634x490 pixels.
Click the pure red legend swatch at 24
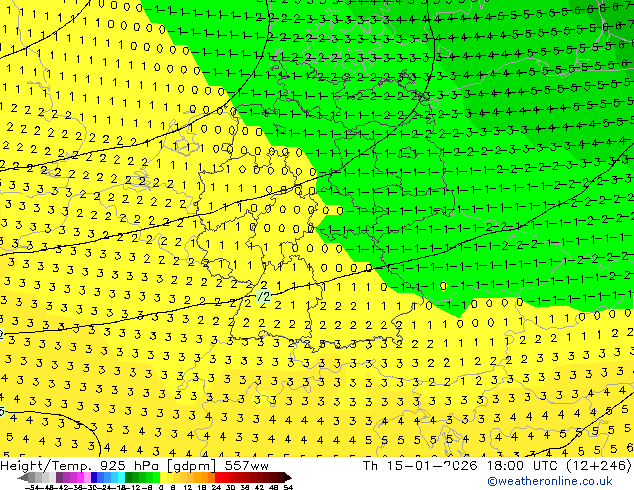pos(218,477)
